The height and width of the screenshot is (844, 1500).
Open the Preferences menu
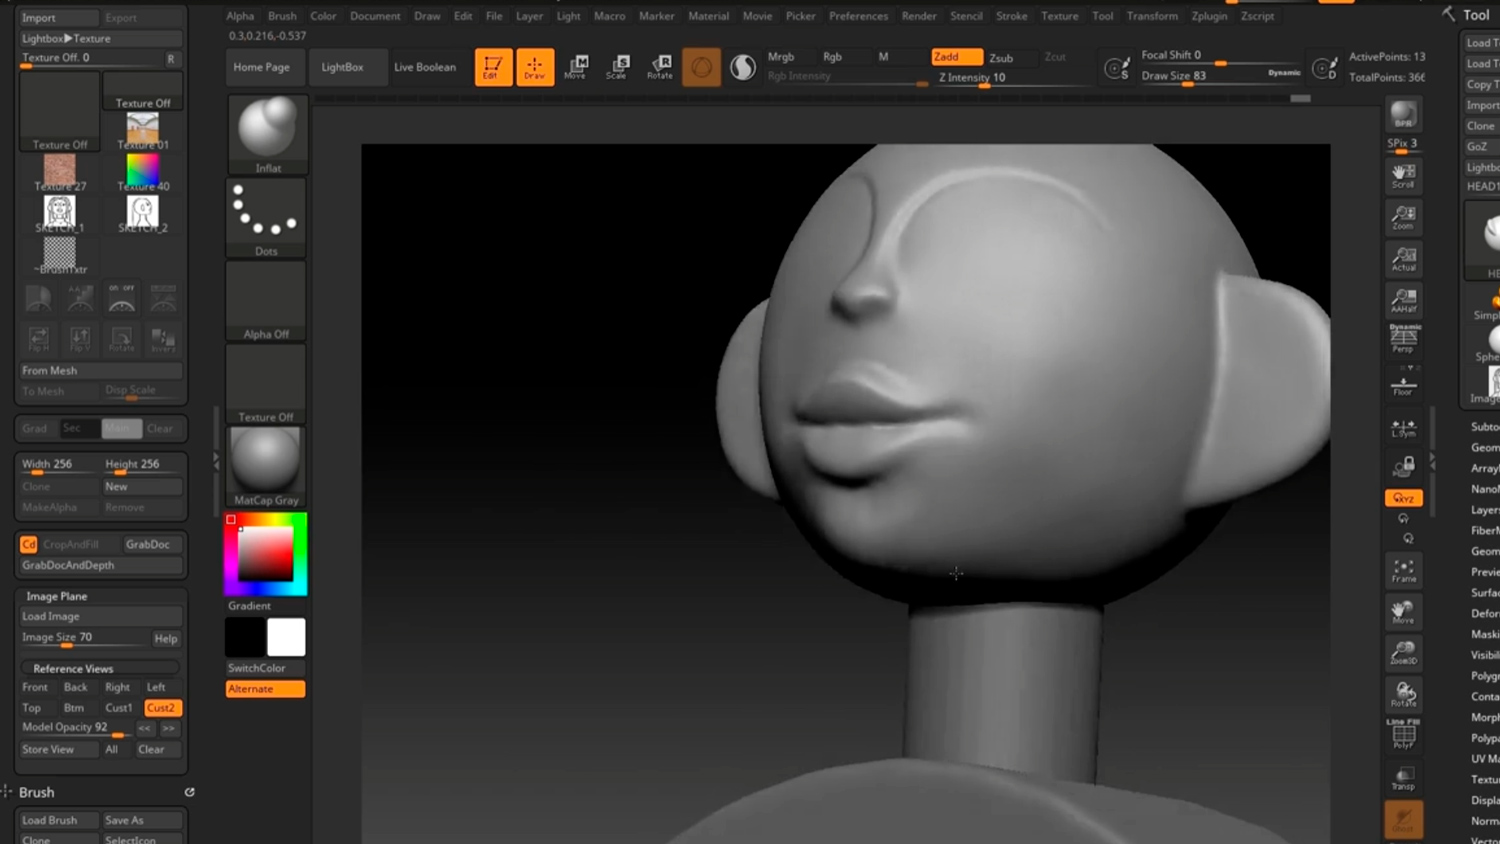(x=858, y=16)
